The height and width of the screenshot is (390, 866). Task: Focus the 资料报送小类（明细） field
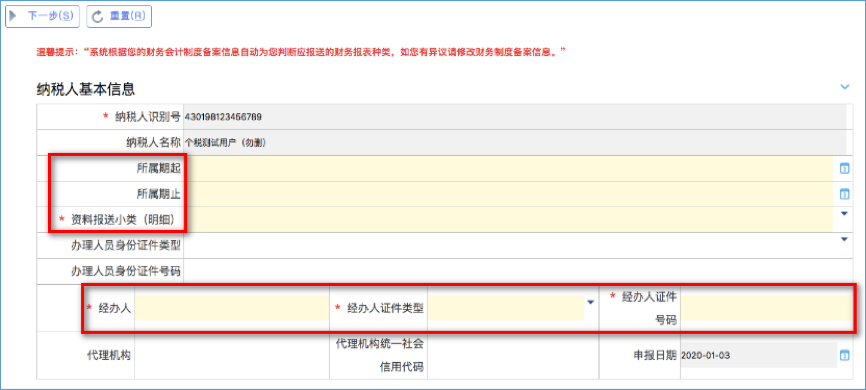tap(508, 219)
